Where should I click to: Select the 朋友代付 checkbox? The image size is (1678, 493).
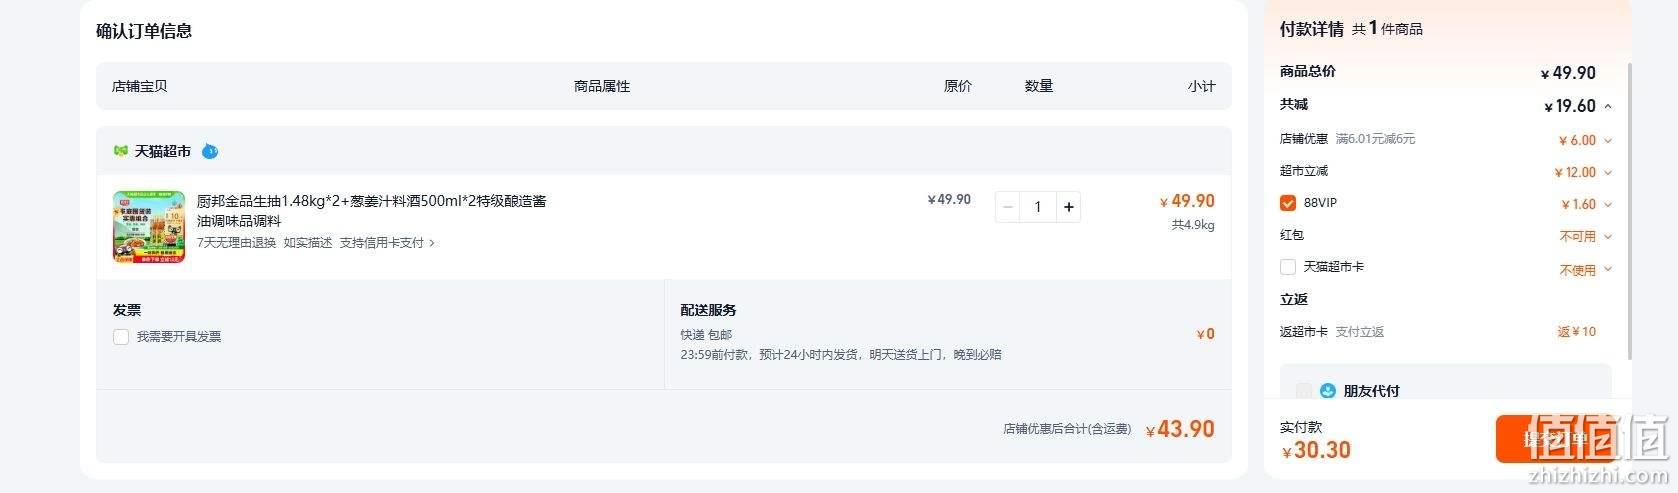1304,391
